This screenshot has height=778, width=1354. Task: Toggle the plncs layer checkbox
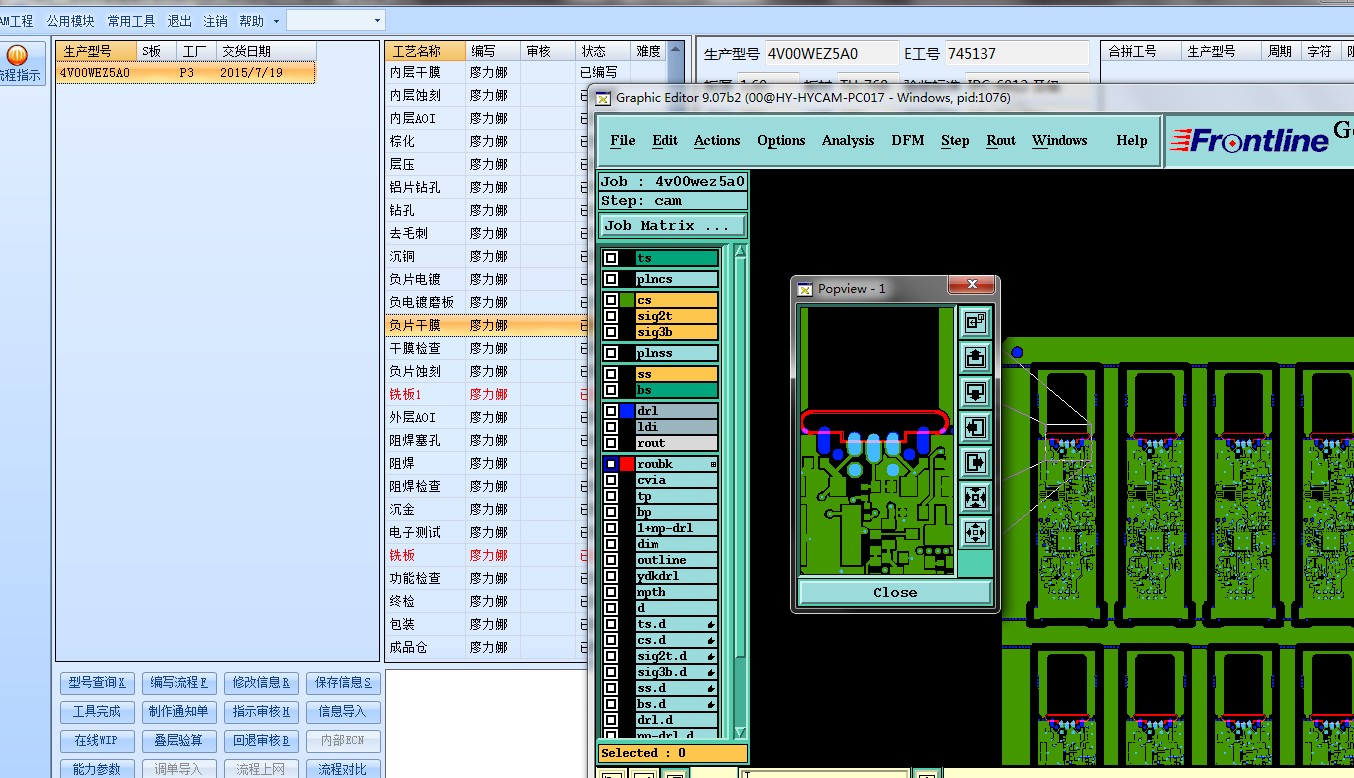pos(611,279)
